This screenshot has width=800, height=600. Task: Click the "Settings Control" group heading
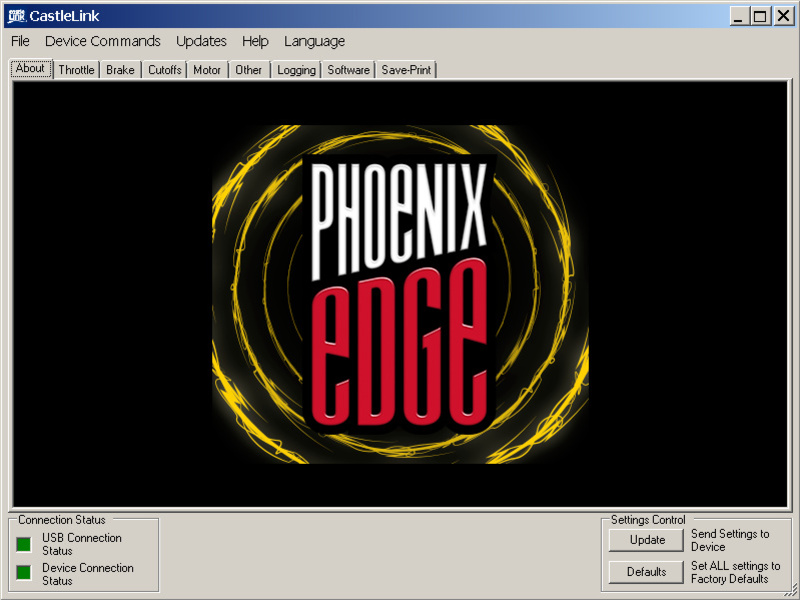(x=648, y=520)
